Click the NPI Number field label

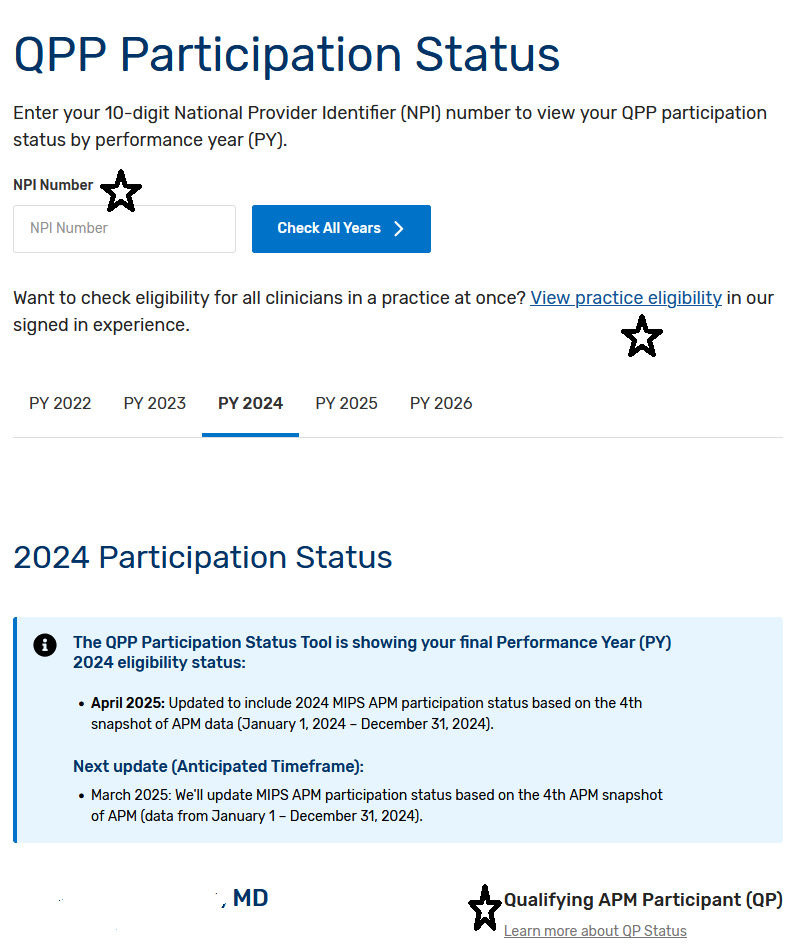(53, 185)
